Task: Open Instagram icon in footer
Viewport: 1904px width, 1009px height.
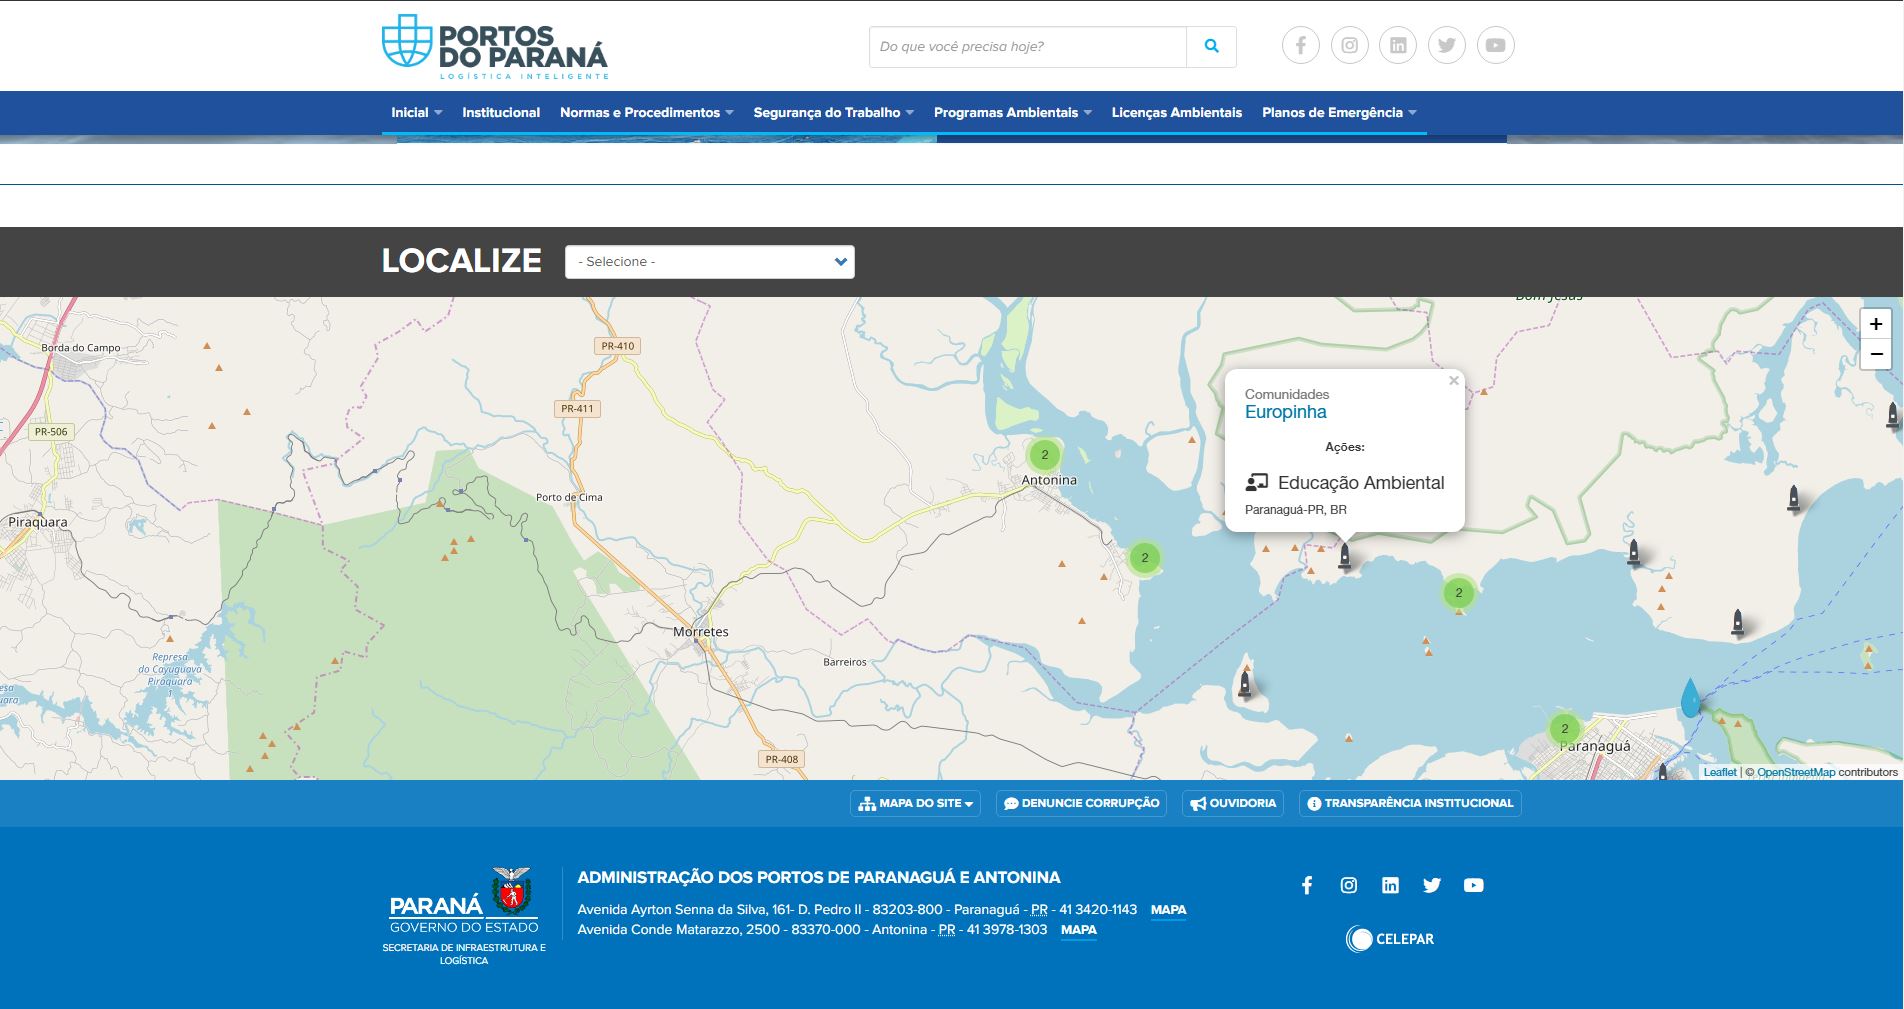Action: [1349, 885]
